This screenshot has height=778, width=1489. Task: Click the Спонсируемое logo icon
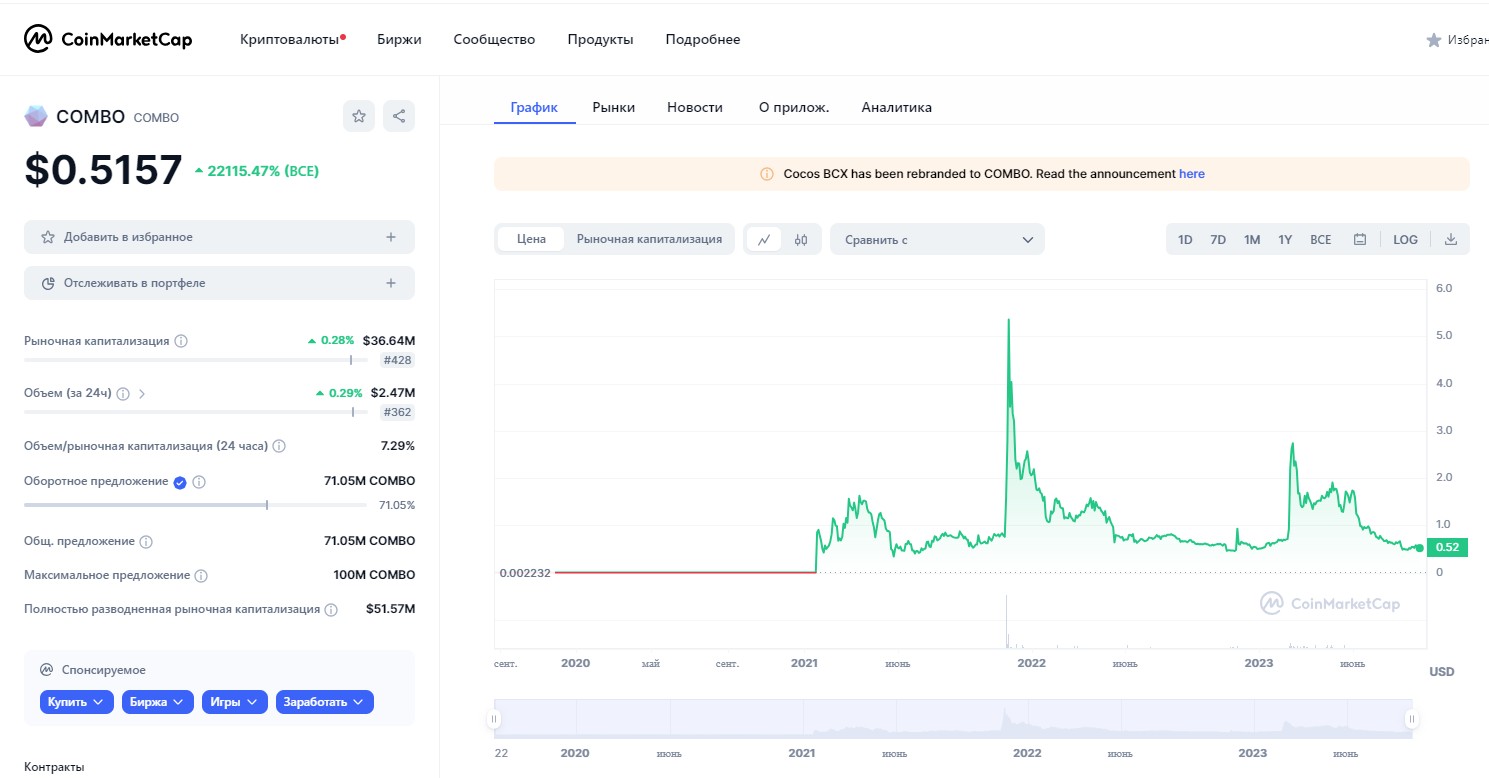coord(46,670)
